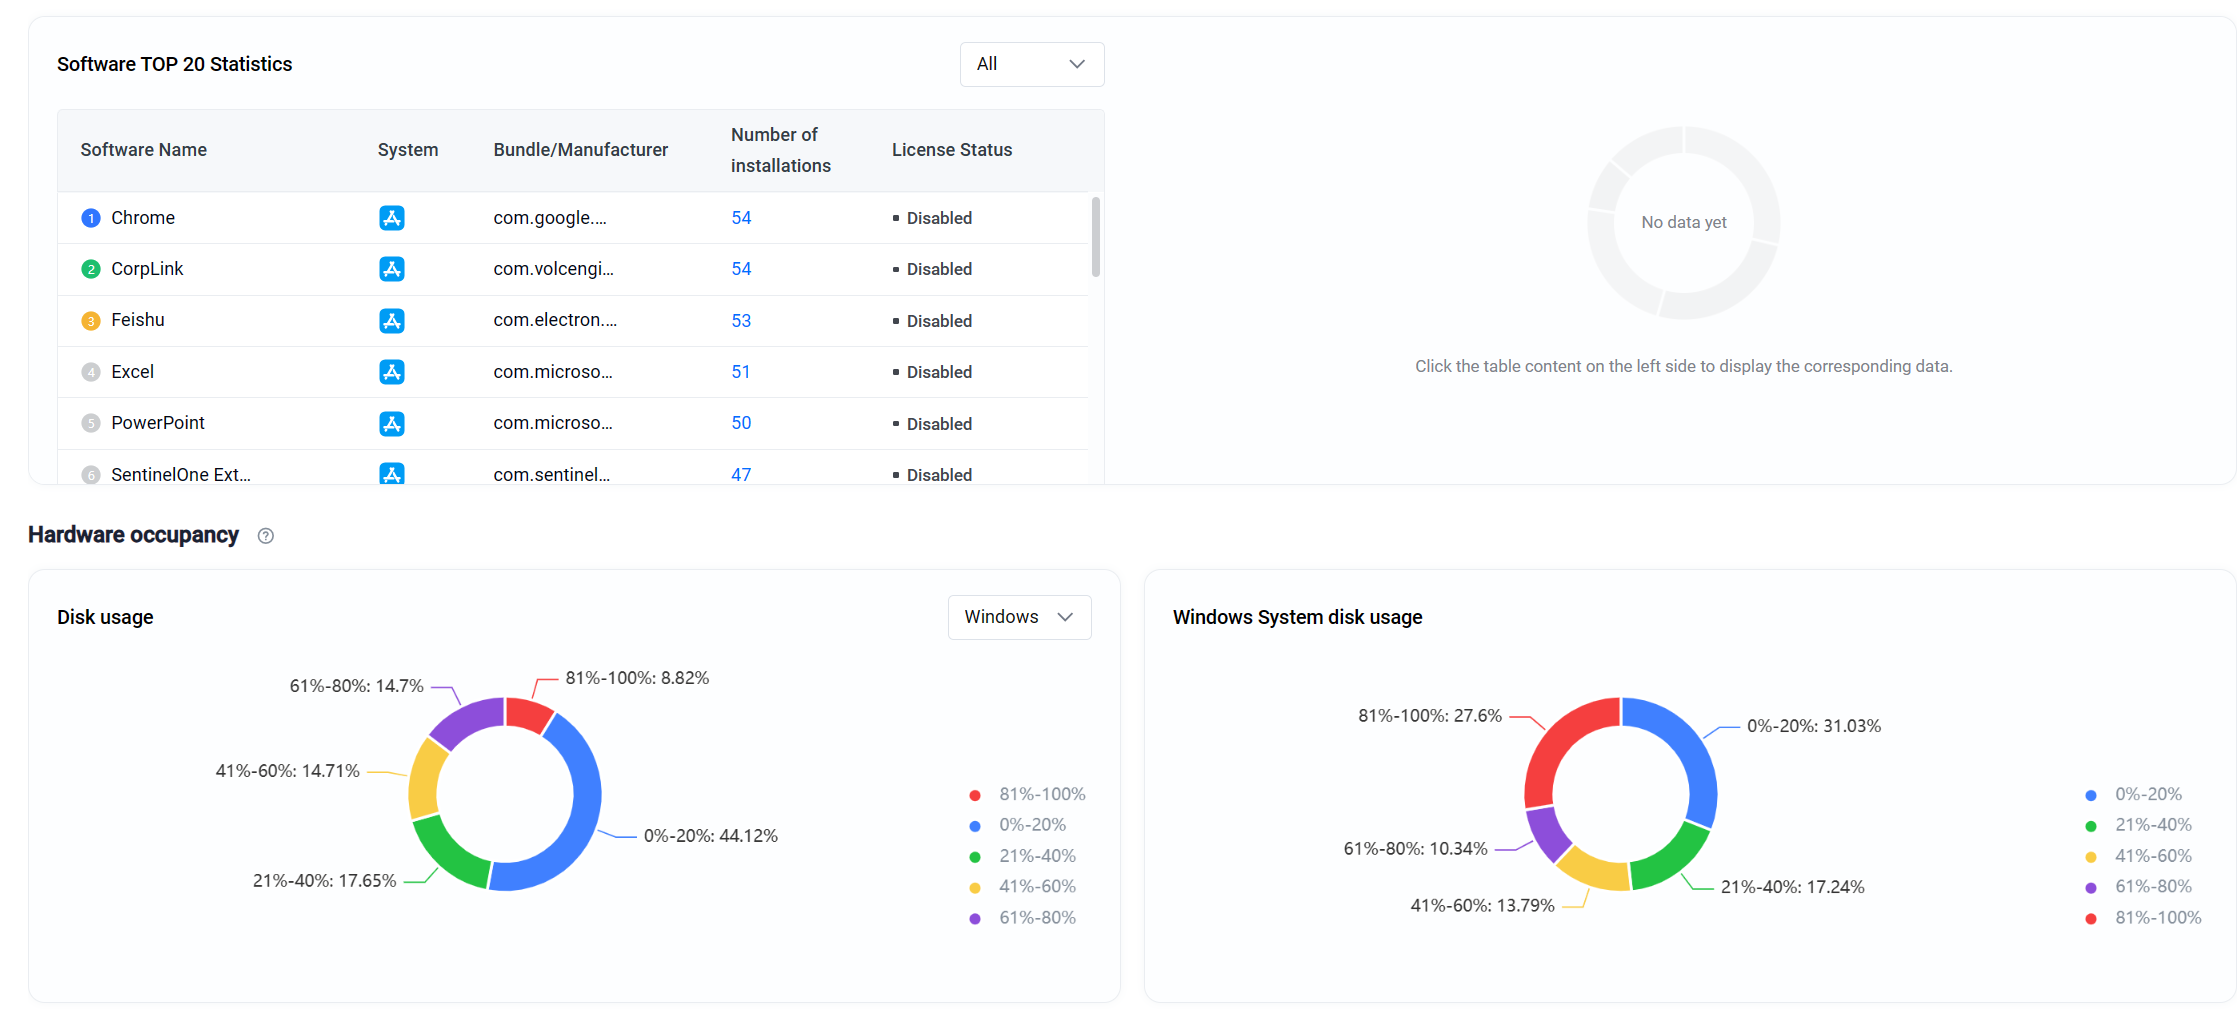
Task: Toggle 0%-20% legend in System disk usage
Action: pyautogui.click(x=2134, y=794)
